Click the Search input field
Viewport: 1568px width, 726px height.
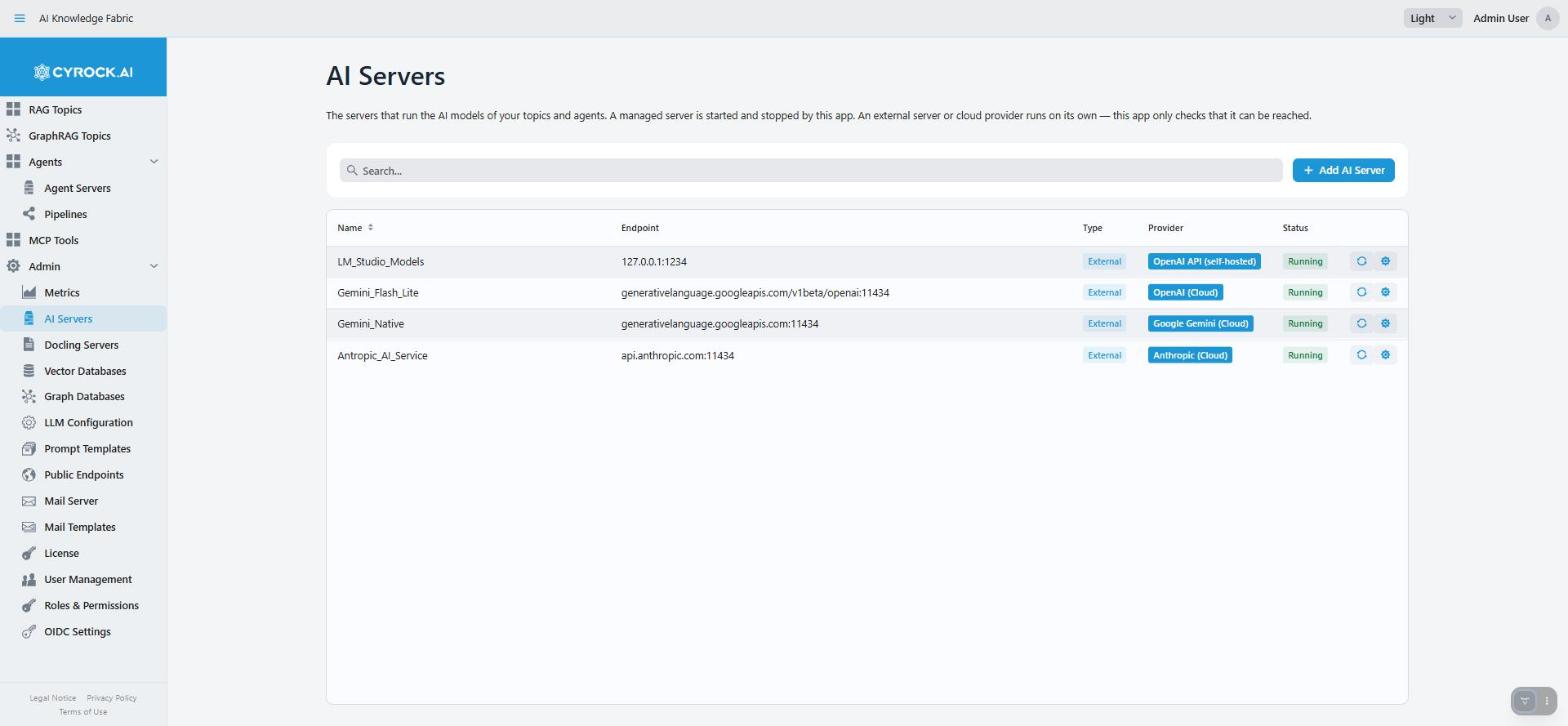coord(811,170)
